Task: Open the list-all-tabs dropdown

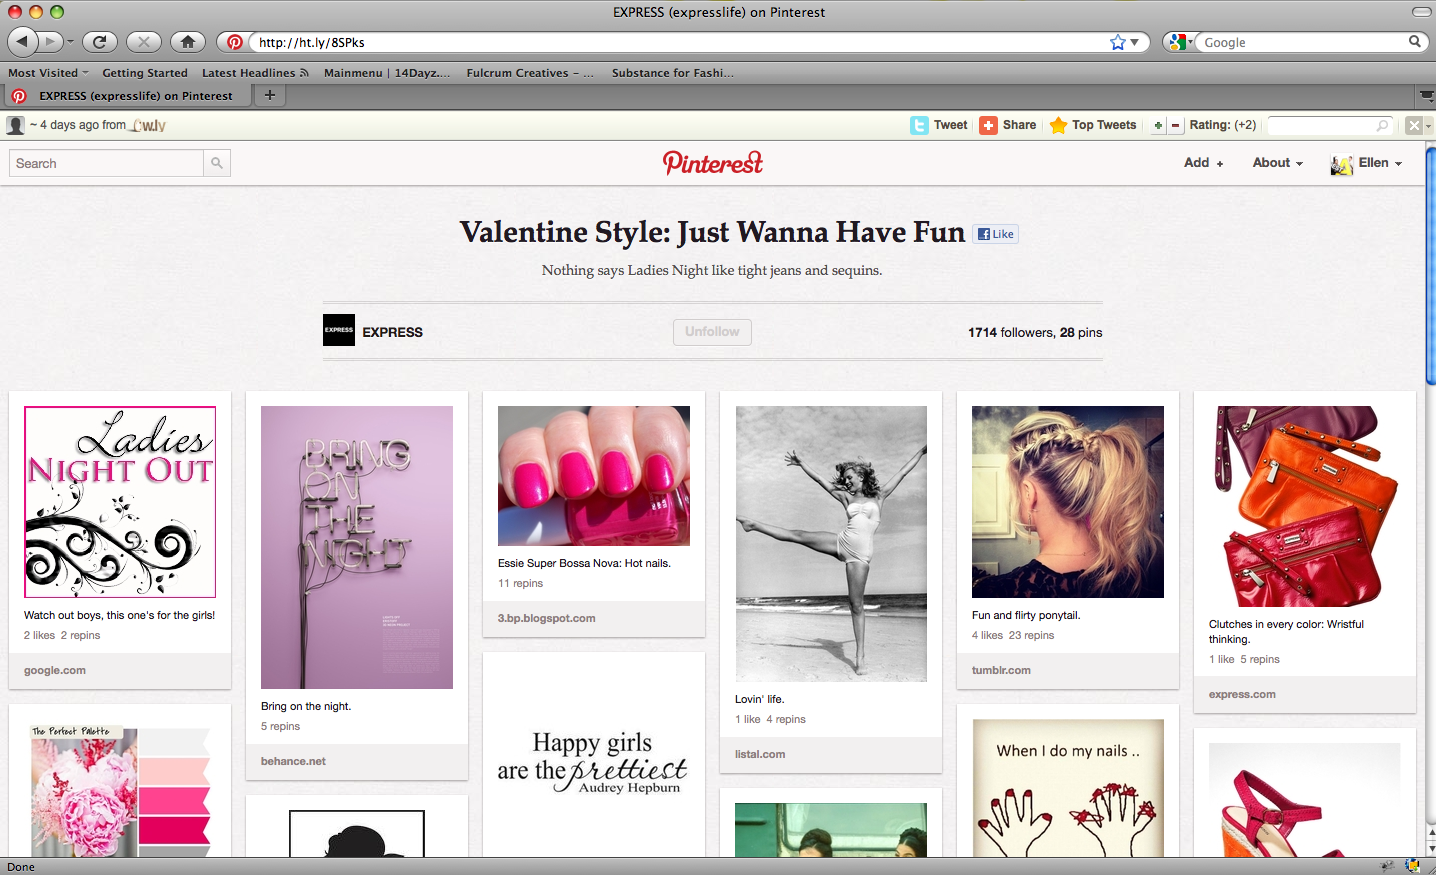Action: [1426, 96]
